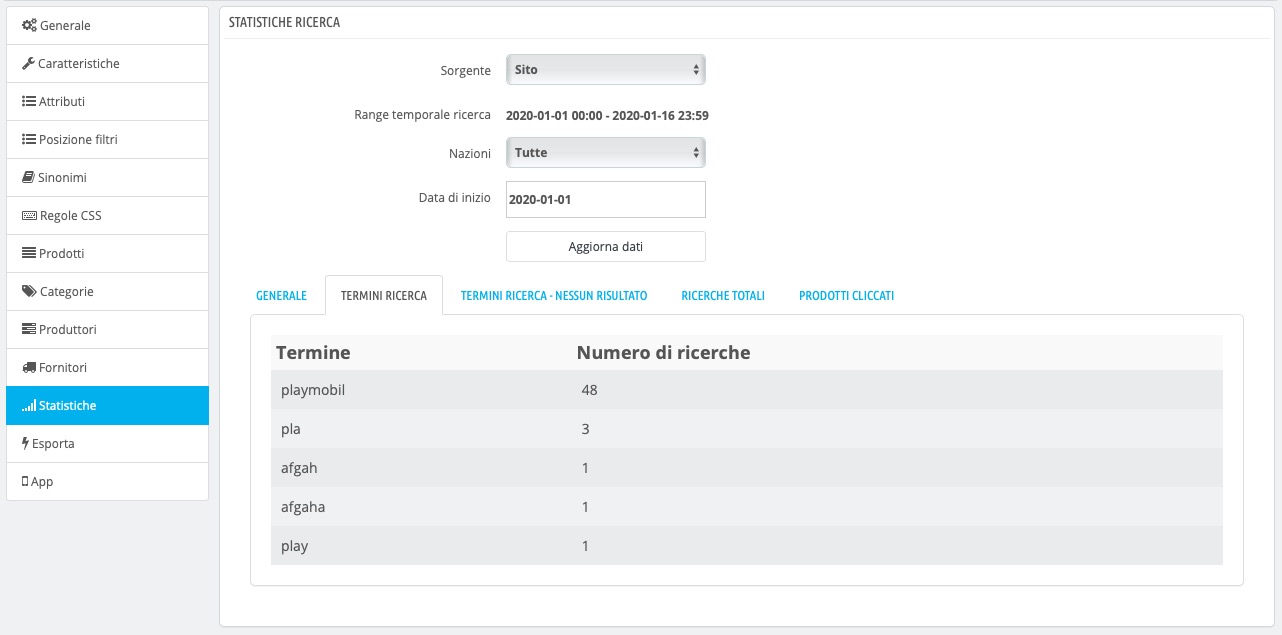
Task: Open the Nazioni dropdown showing Tutte
Action: point(606,153)
